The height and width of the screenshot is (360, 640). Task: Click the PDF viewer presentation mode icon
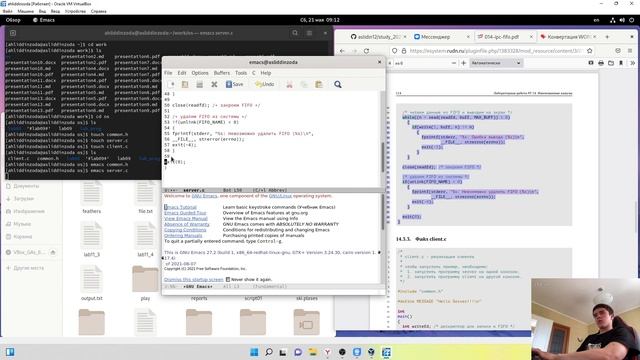point(591,63)
